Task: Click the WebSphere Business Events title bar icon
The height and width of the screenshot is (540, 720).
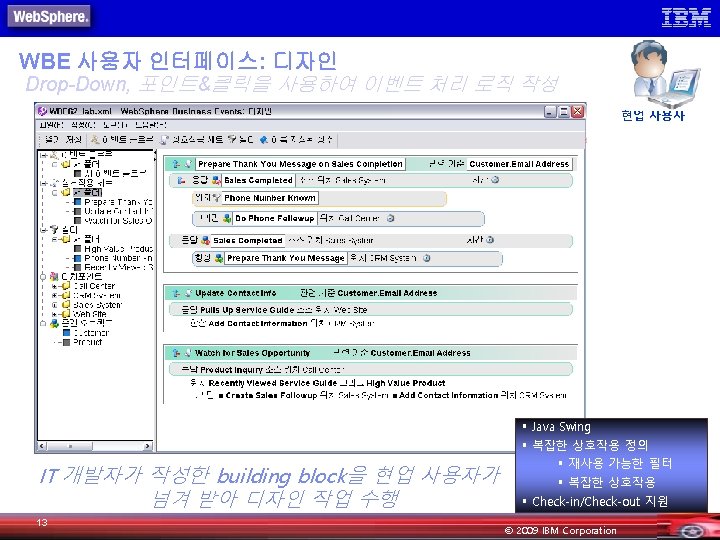Action: [x=42, y=111]
